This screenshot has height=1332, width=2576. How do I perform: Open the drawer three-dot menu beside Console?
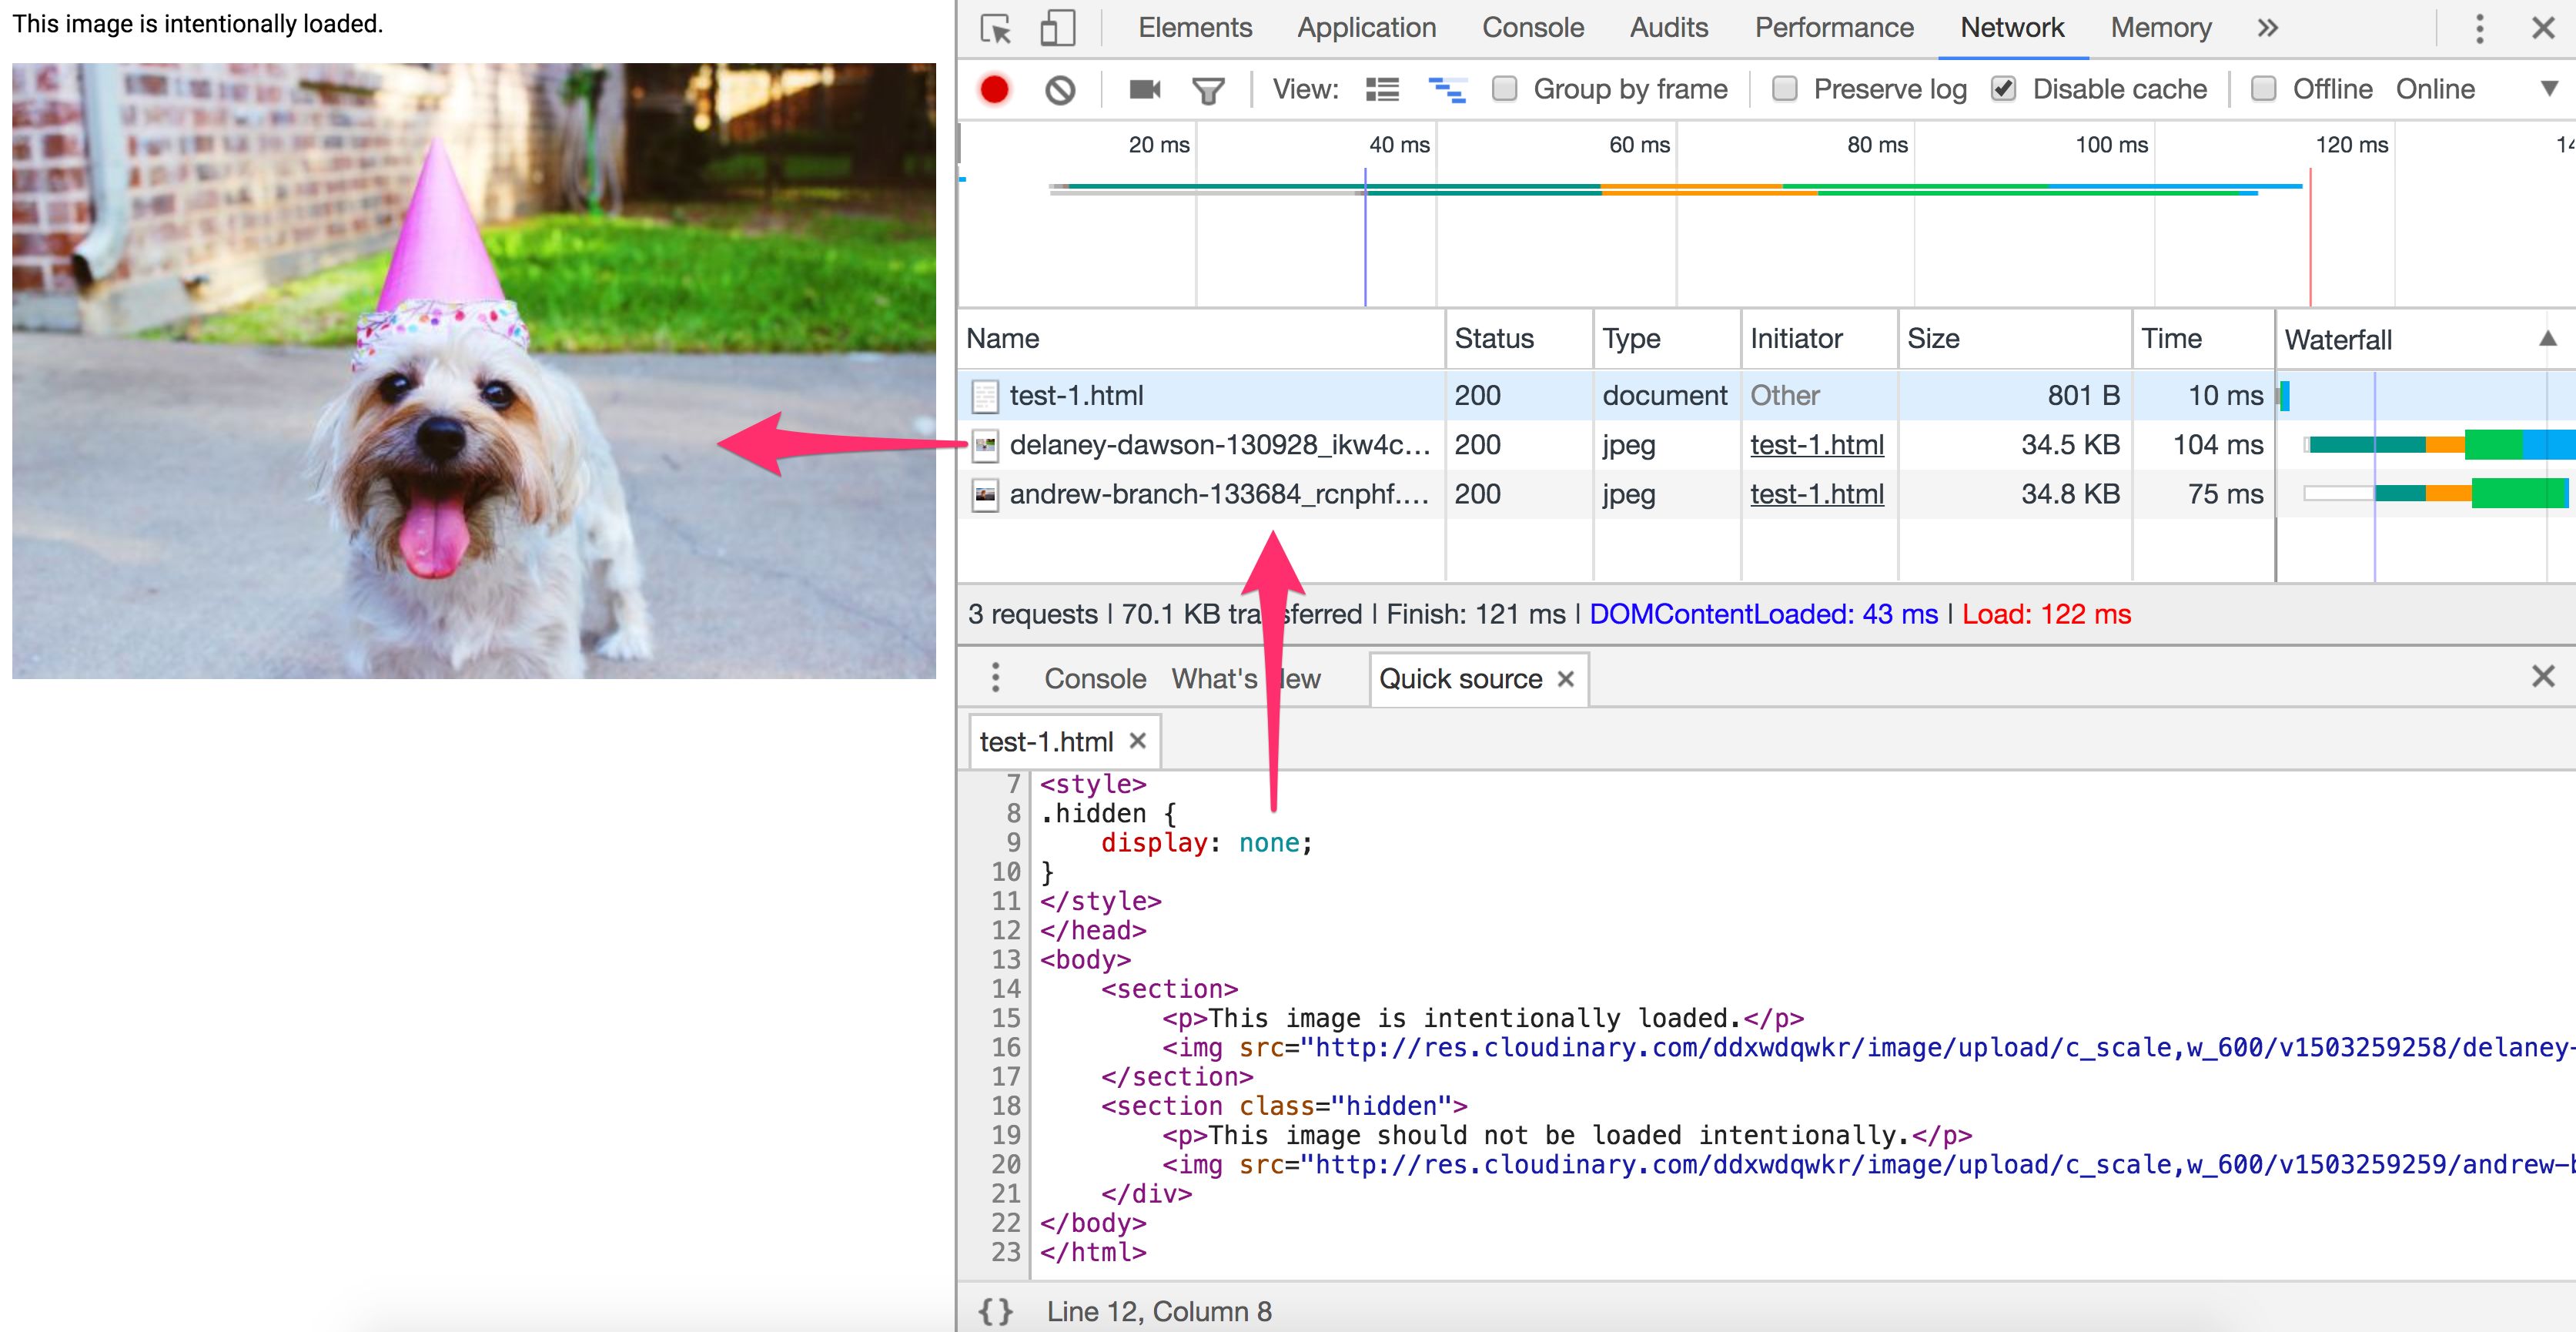995,677
